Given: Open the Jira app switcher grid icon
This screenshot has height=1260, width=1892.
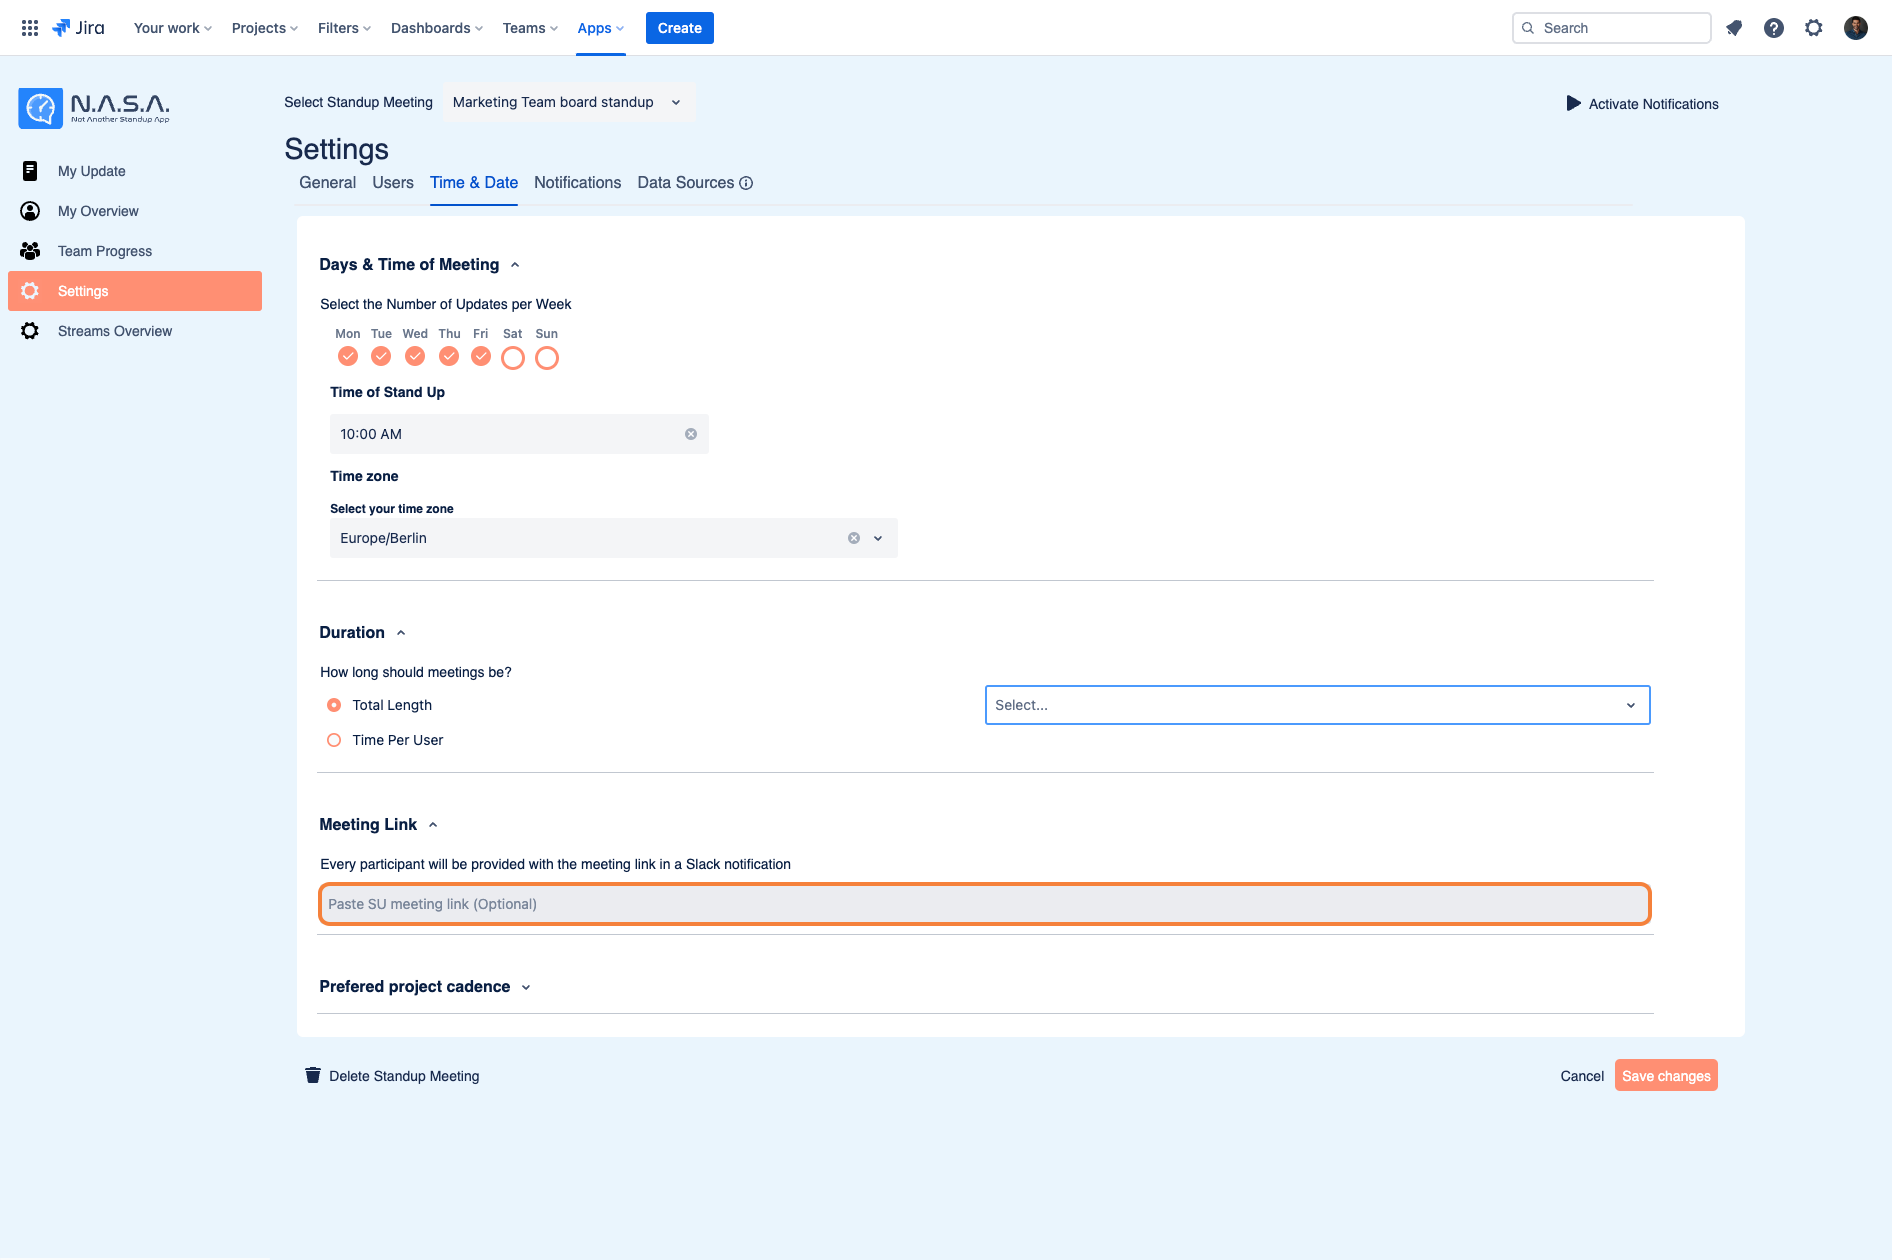Looking at the screenshot, I should tap(30, 28).
